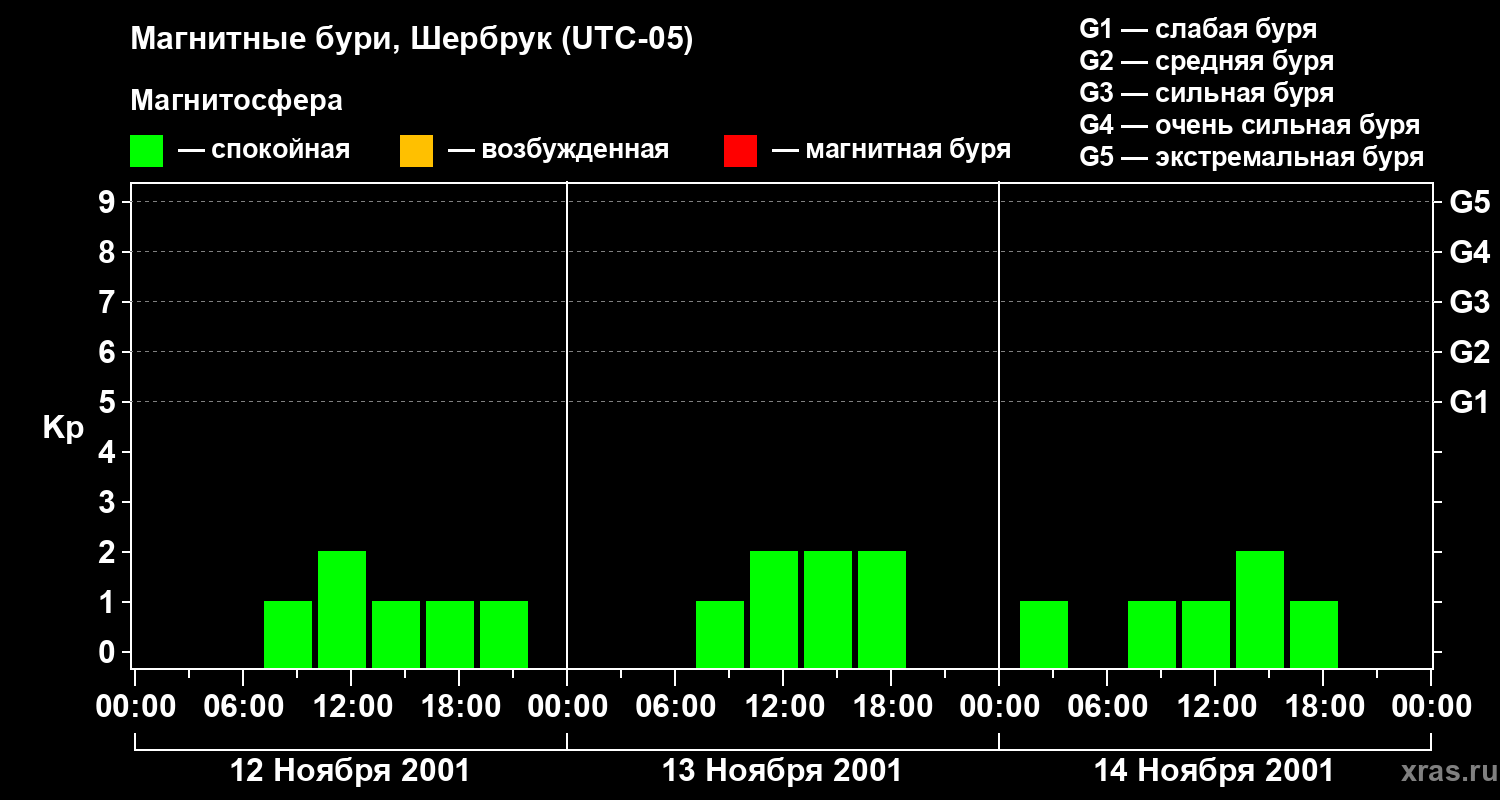Click the '12 Ноября 2001' date label
The width and height of the screenshot is (1500, 800).
350,771
